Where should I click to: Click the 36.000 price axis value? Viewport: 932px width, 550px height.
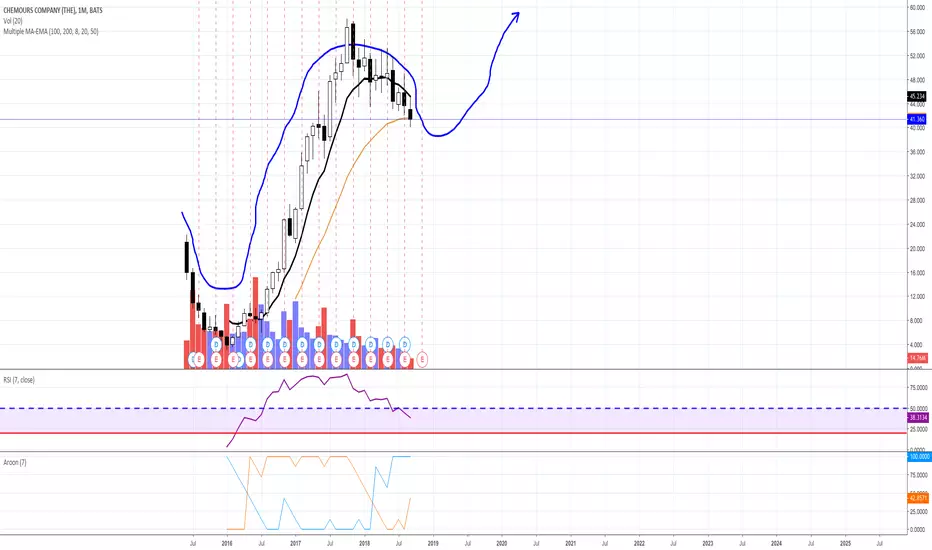pyautogui.click(x=917, y=152)
